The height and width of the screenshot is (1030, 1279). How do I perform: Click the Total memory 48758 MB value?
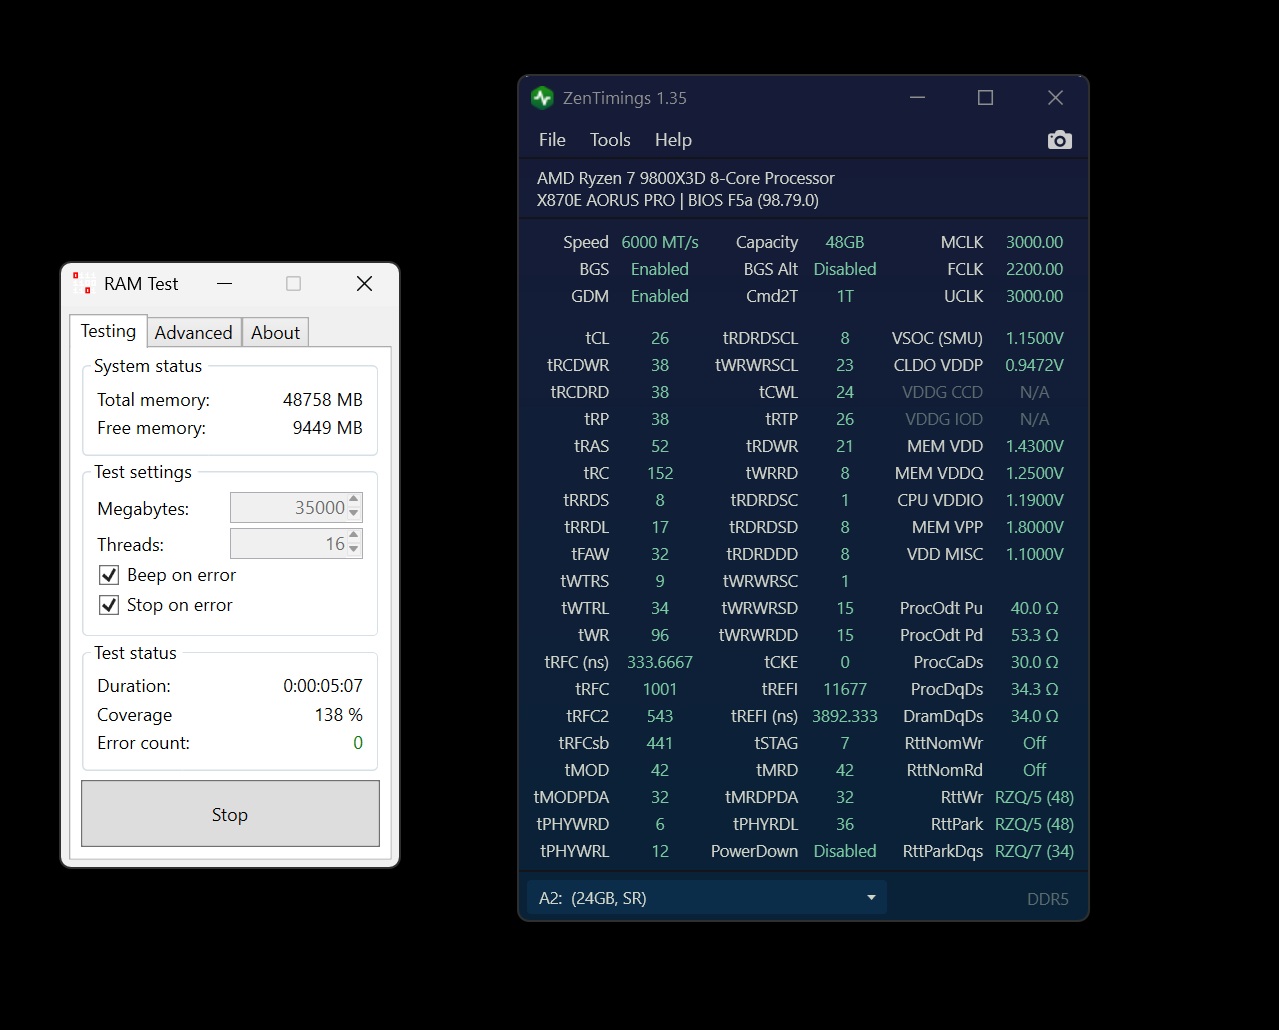[323, 400]
